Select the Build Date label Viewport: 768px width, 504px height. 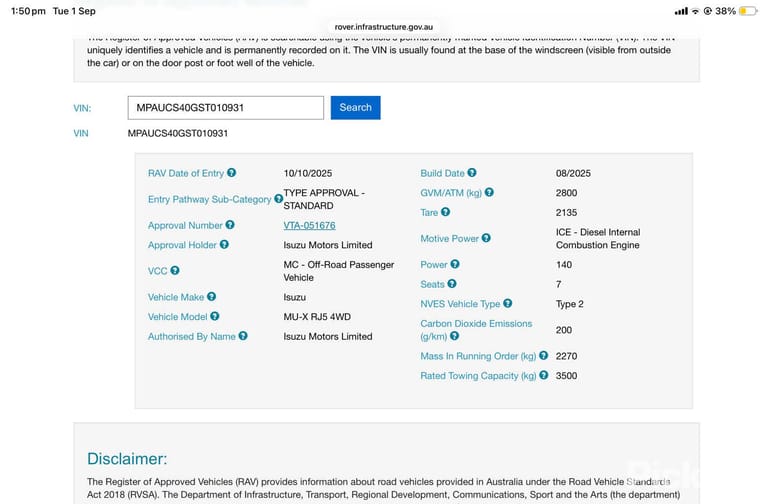point(442,173)
